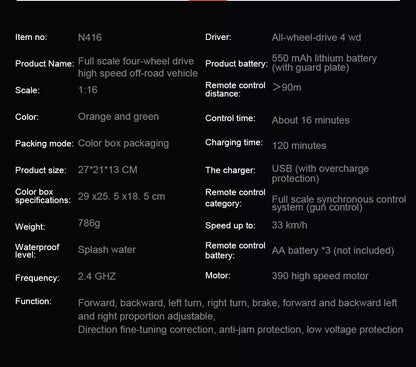Click the 390 high speed motor text
This screenshot has width=416, height=367.
[x=320, y=276]
